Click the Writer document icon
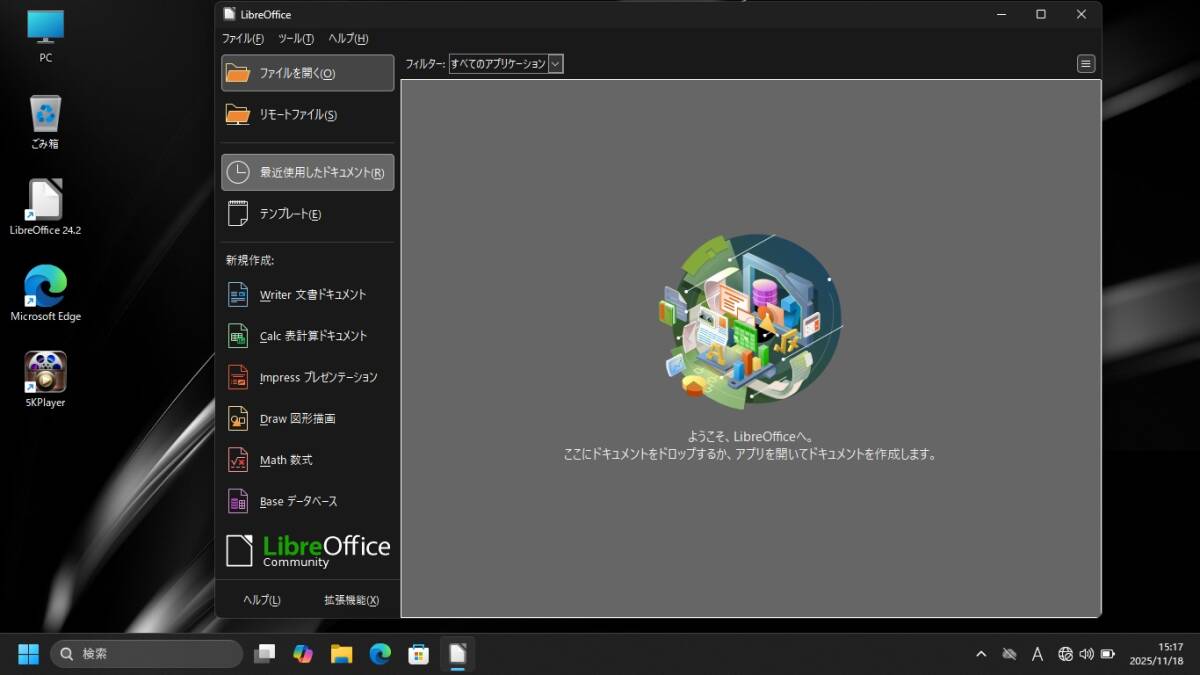Image resolution: width=1200 pixels, height=675 pixels. tap(238, 294)
